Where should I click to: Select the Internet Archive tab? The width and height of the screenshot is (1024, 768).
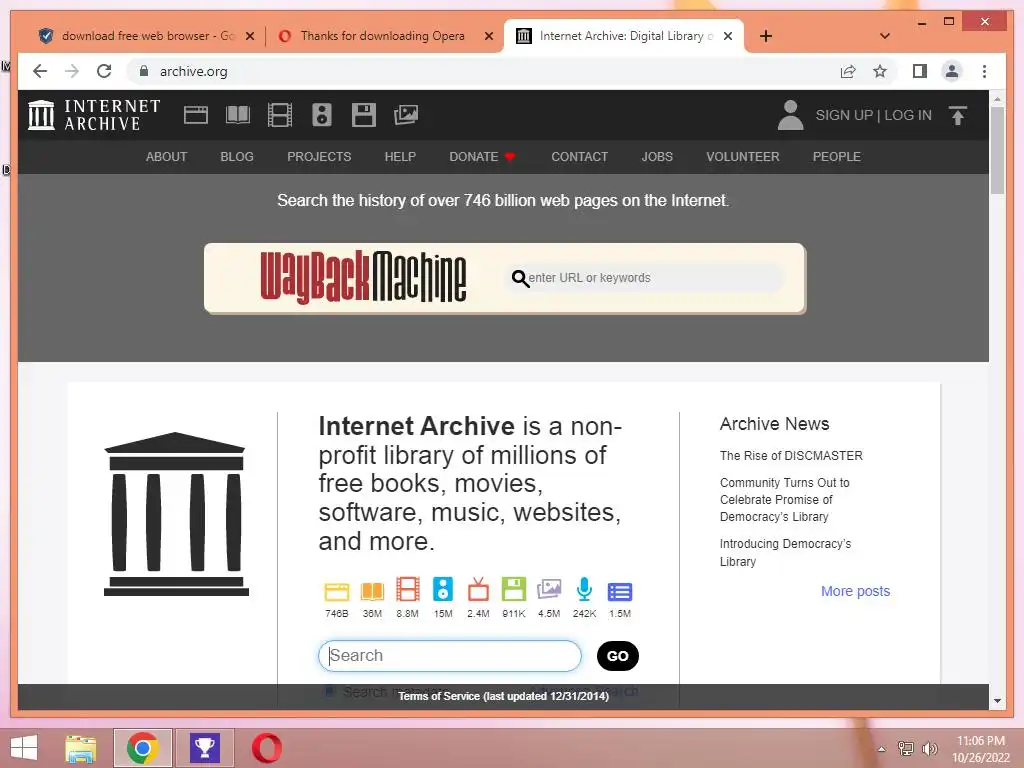pyautogui.click(x=623, y=36)
